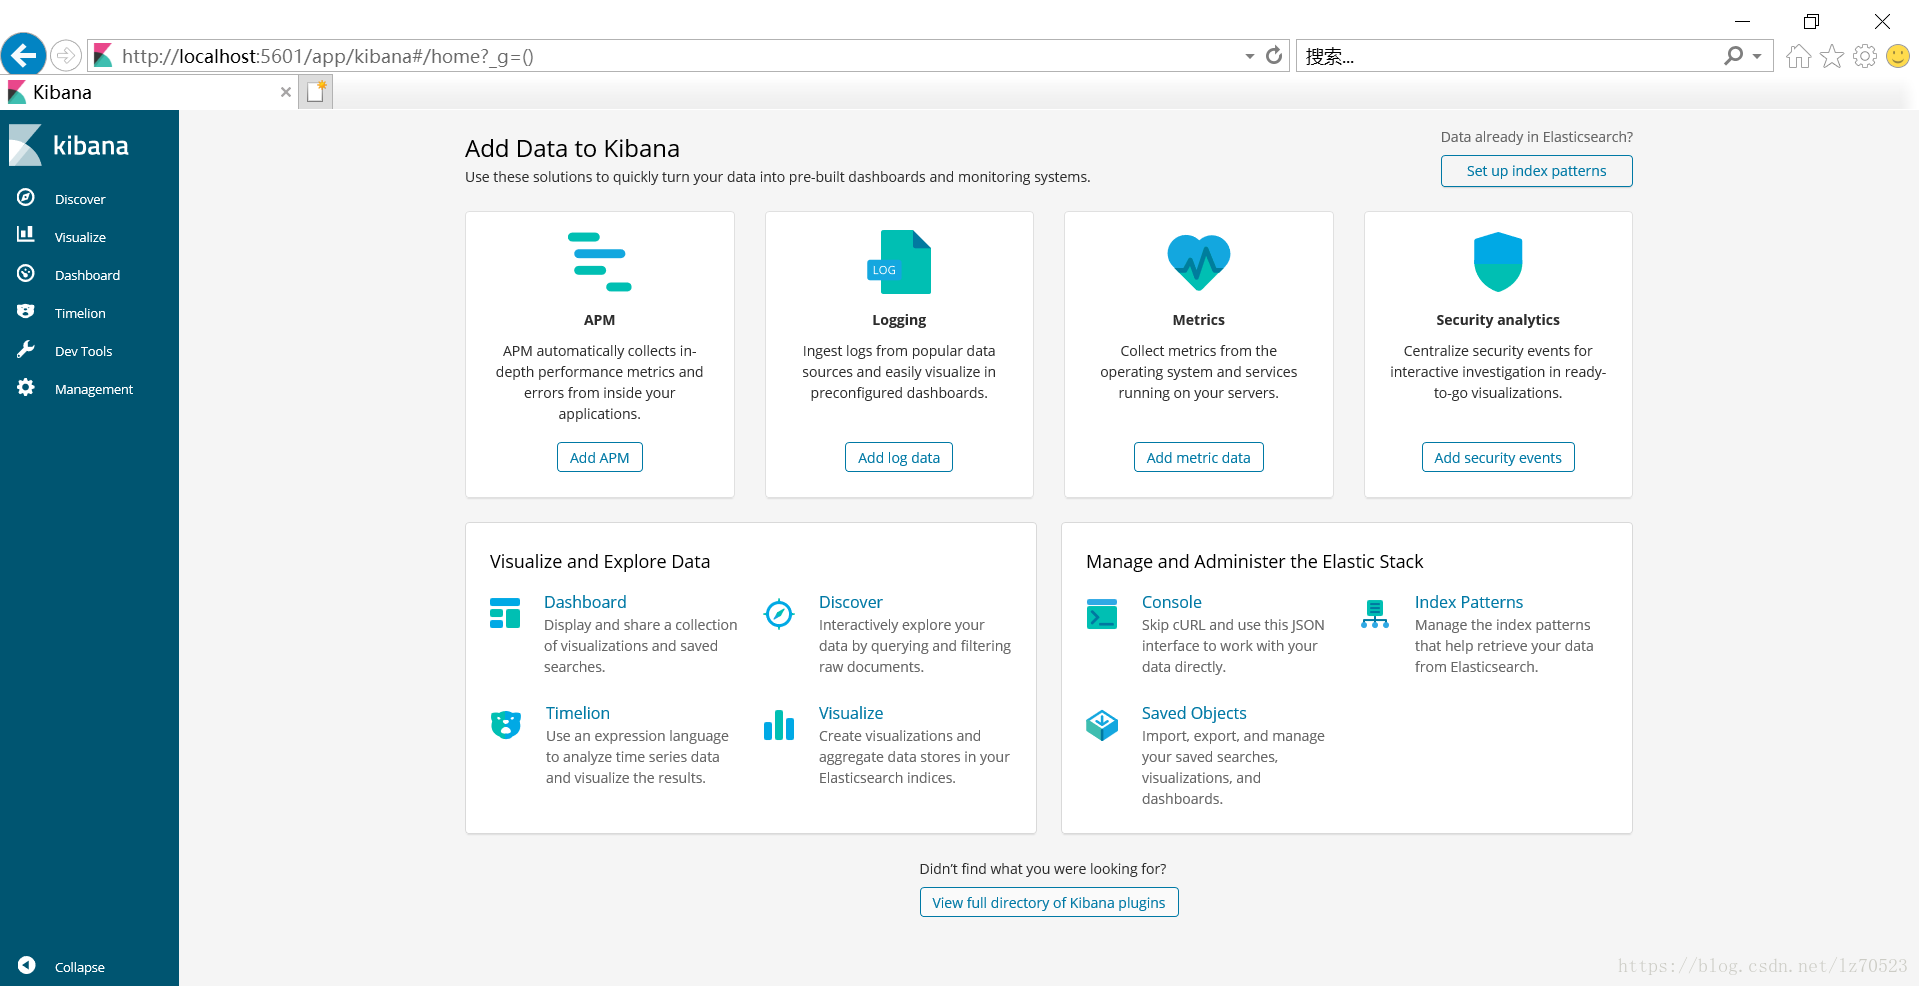Open Dashboard gauge icon in sidebar

click(26, 273)
